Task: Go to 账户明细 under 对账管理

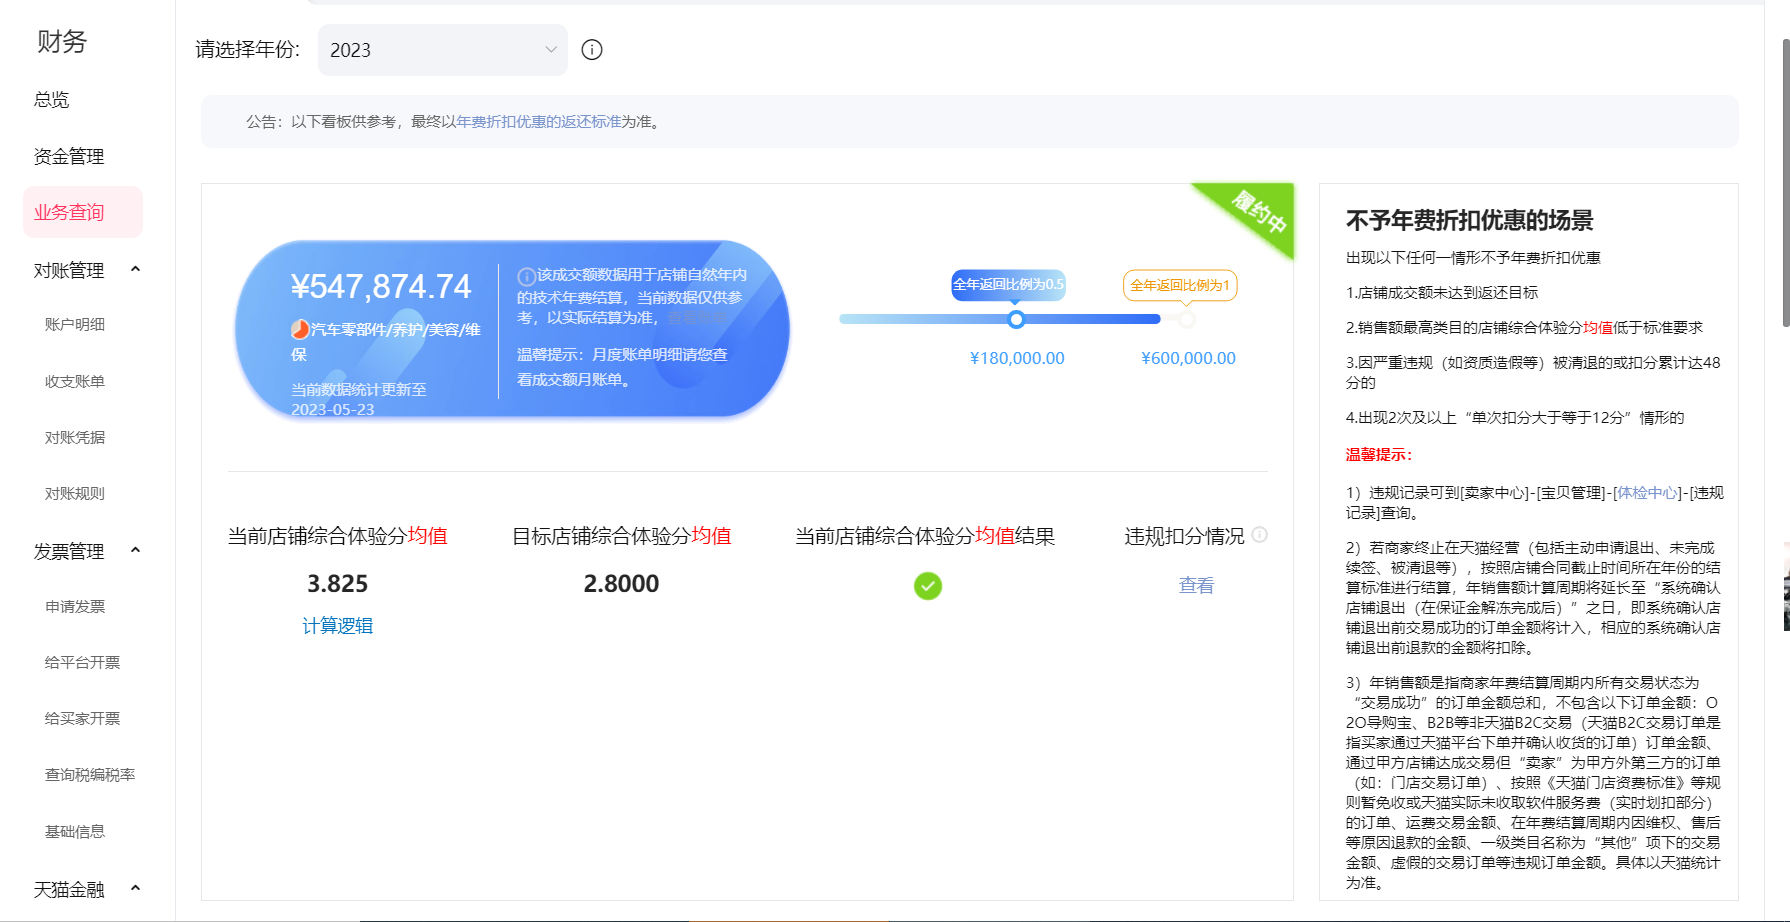Action: (x=75, y=324)
